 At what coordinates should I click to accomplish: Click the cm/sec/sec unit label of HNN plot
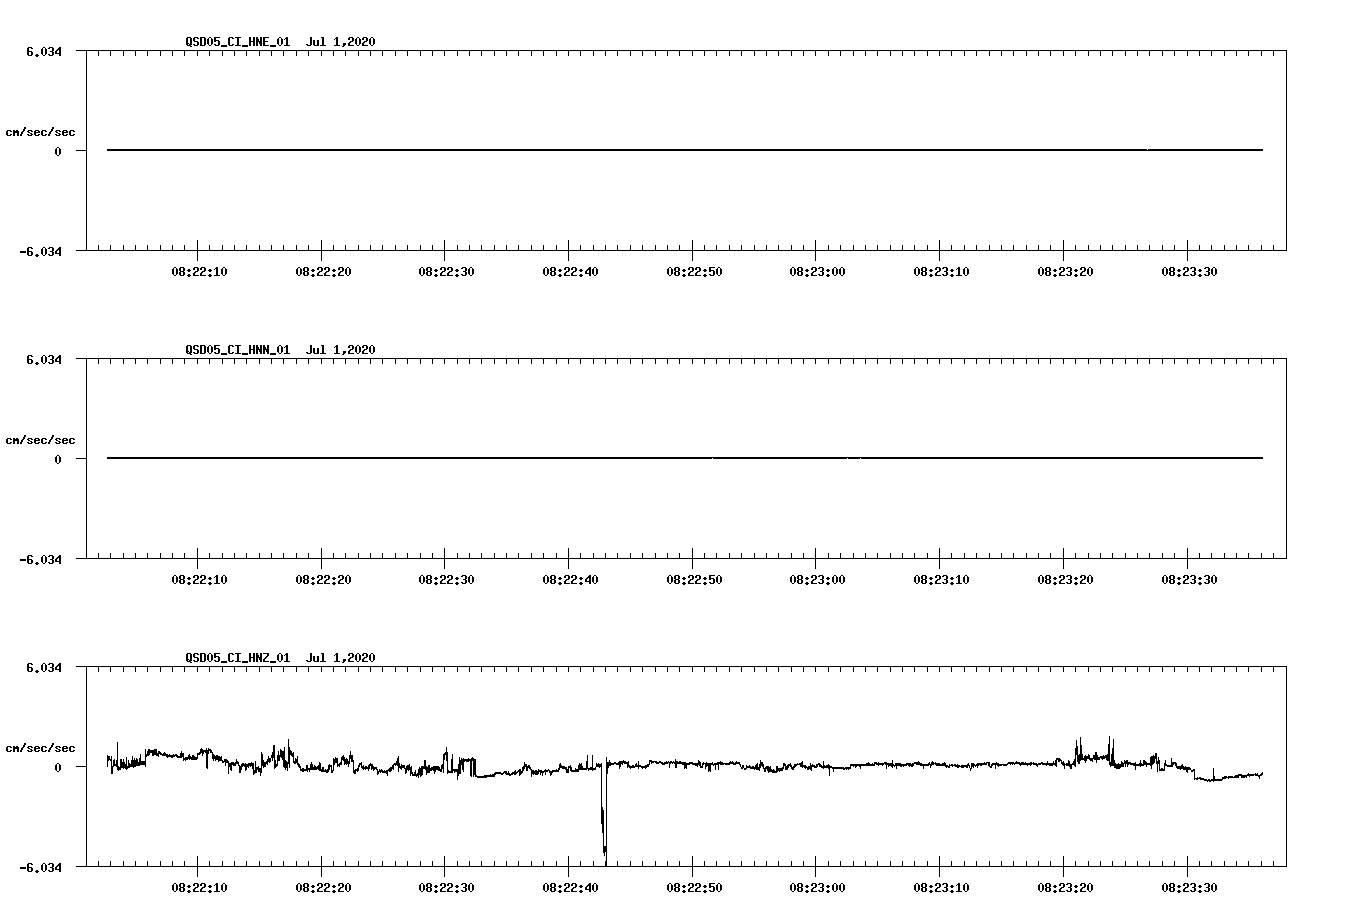pyautogui.click(x=40, y=441)
